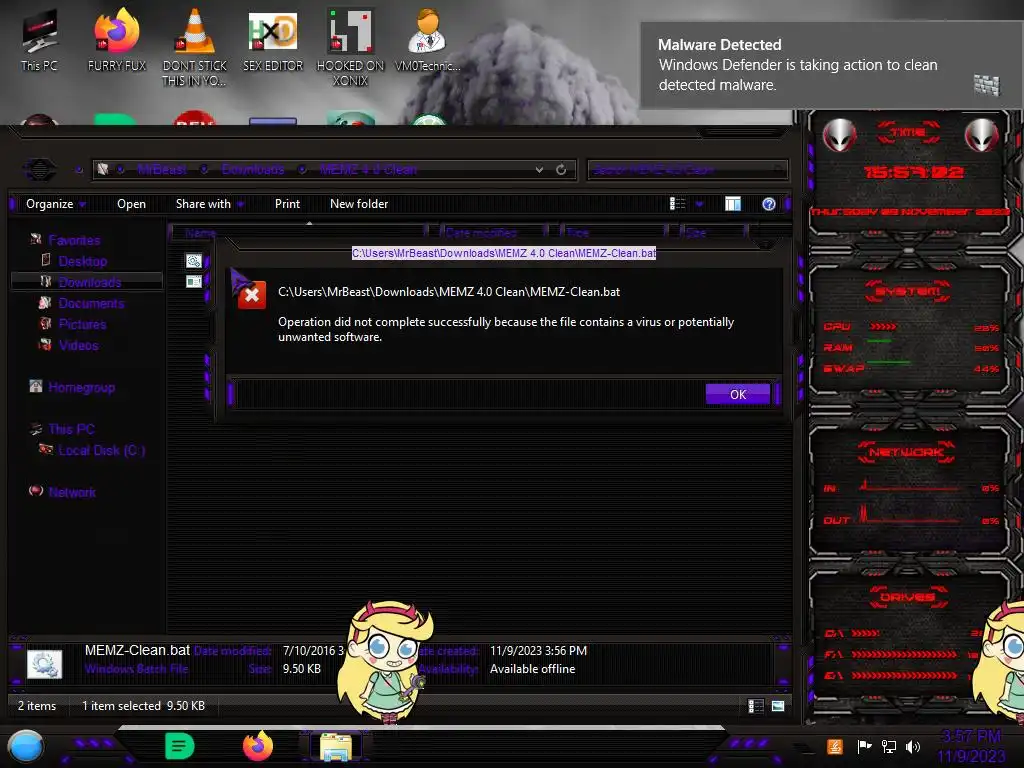
Task: Click New folder in toolbar
Action: 359,204
